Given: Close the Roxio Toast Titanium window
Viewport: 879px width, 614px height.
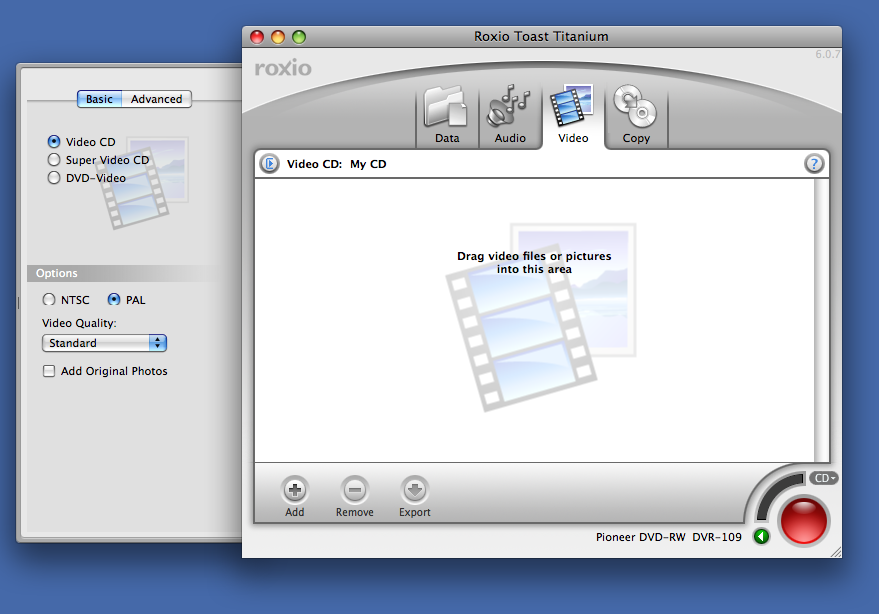Looking at the screenshot, I should (257, 37).
